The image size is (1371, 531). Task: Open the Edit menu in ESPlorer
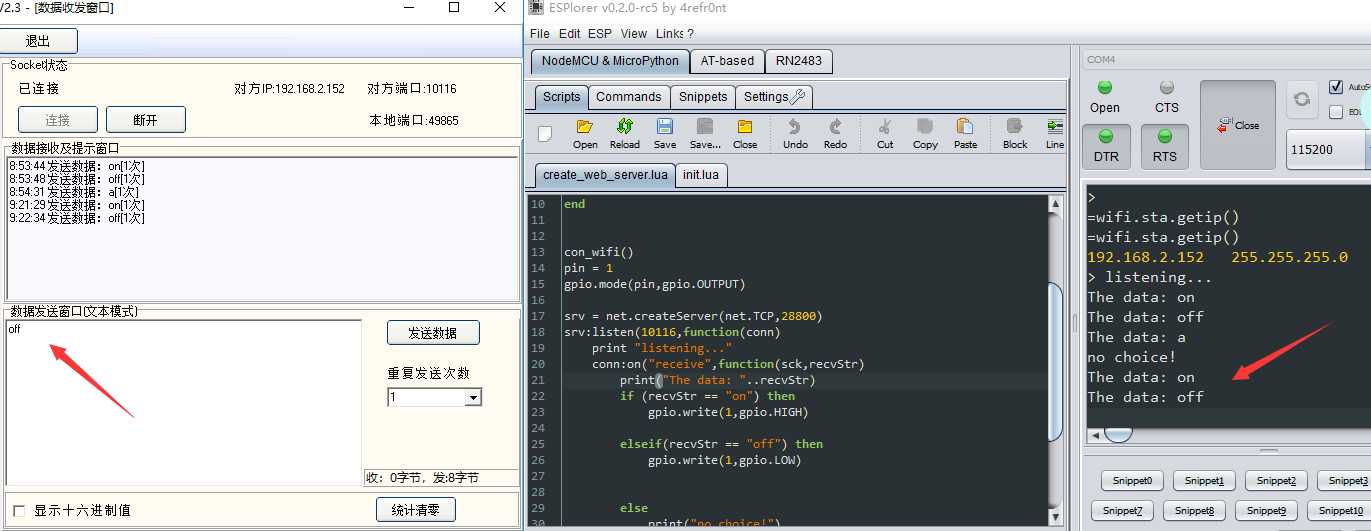[x=570, y=34]
